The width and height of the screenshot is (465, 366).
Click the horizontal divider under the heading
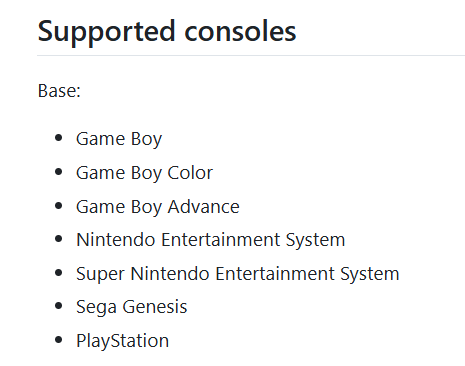point(251,55)
